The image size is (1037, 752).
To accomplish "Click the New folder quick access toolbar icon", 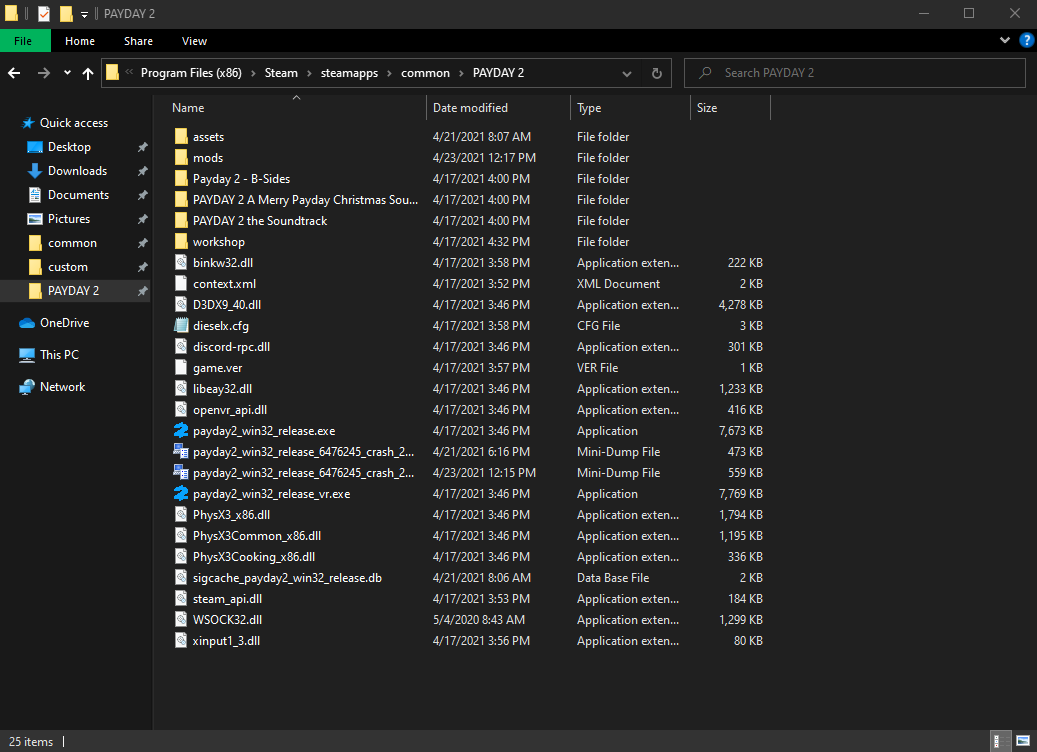I will click(65, 13).
